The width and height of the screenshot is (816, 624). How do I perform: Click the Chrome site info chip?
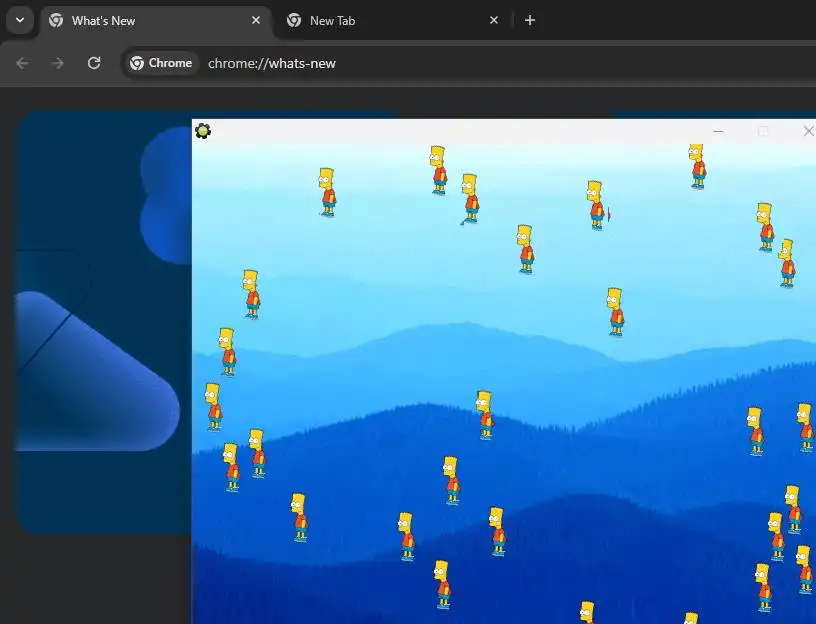[161, 63]
